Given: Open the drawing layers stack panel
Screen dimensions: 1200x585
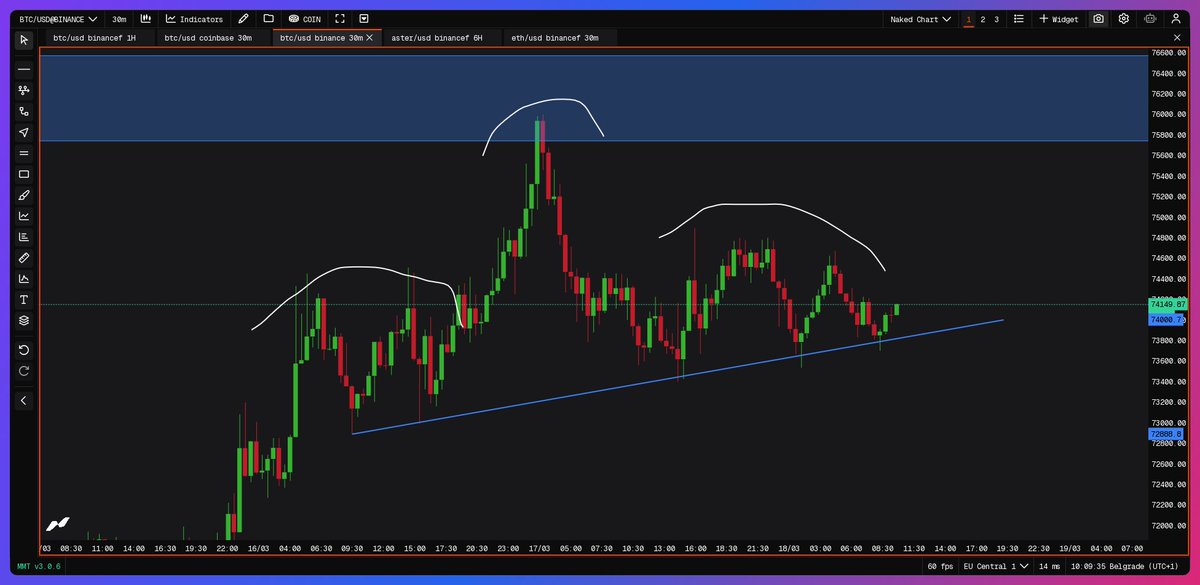Looking at the screenshot, I should click(24, 321).
